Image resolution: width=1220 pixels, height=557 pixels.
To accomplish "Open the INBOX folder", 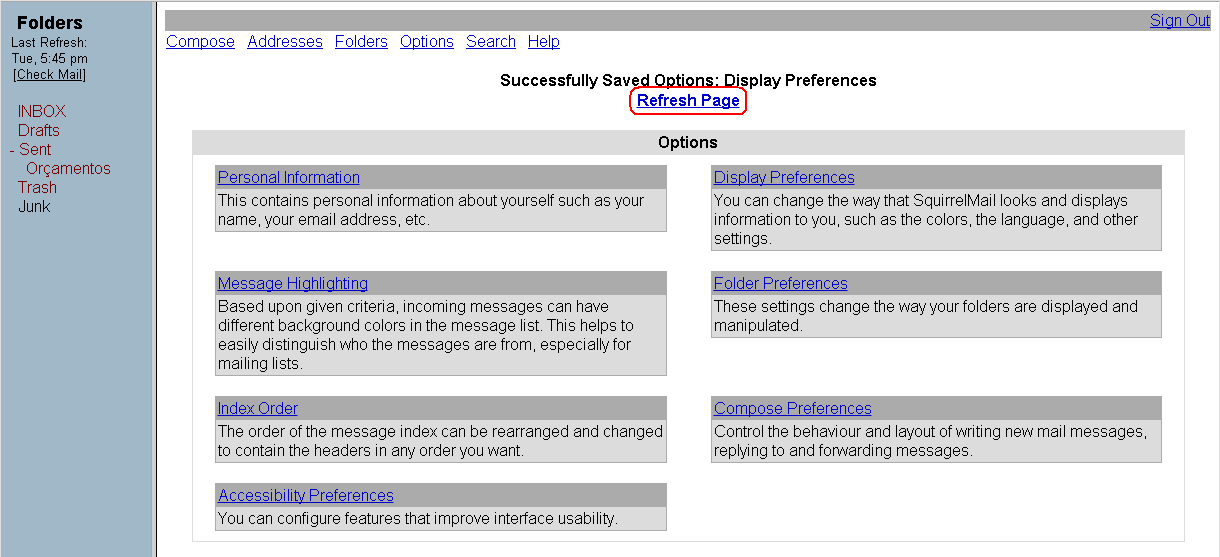I will pos(42,111).
